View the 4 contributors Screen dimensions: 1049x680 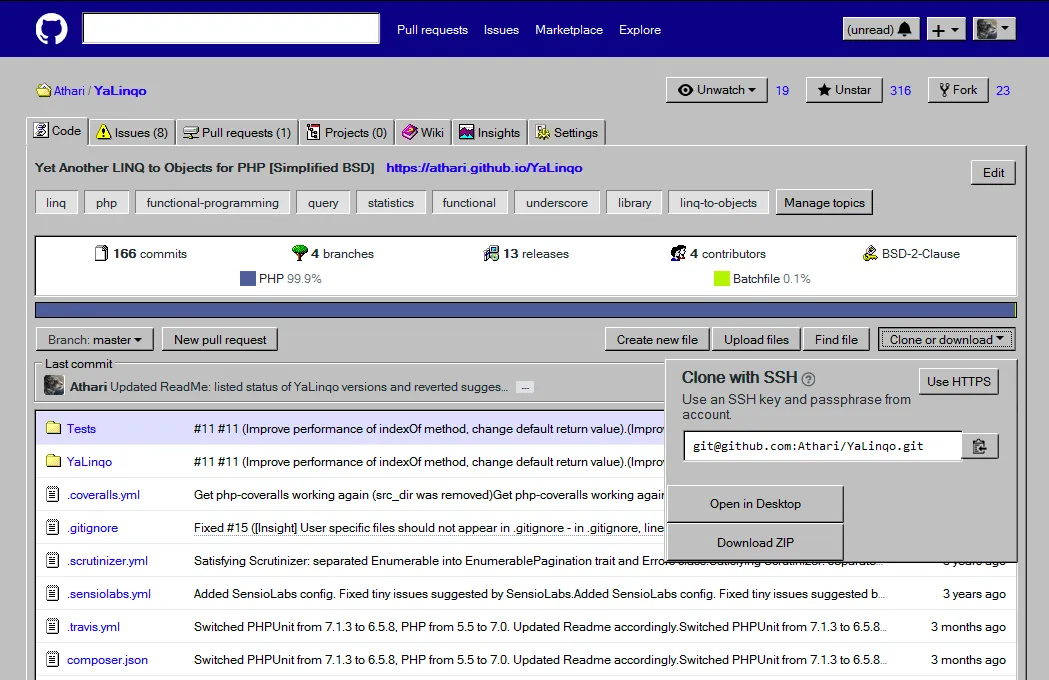point(718,254)
